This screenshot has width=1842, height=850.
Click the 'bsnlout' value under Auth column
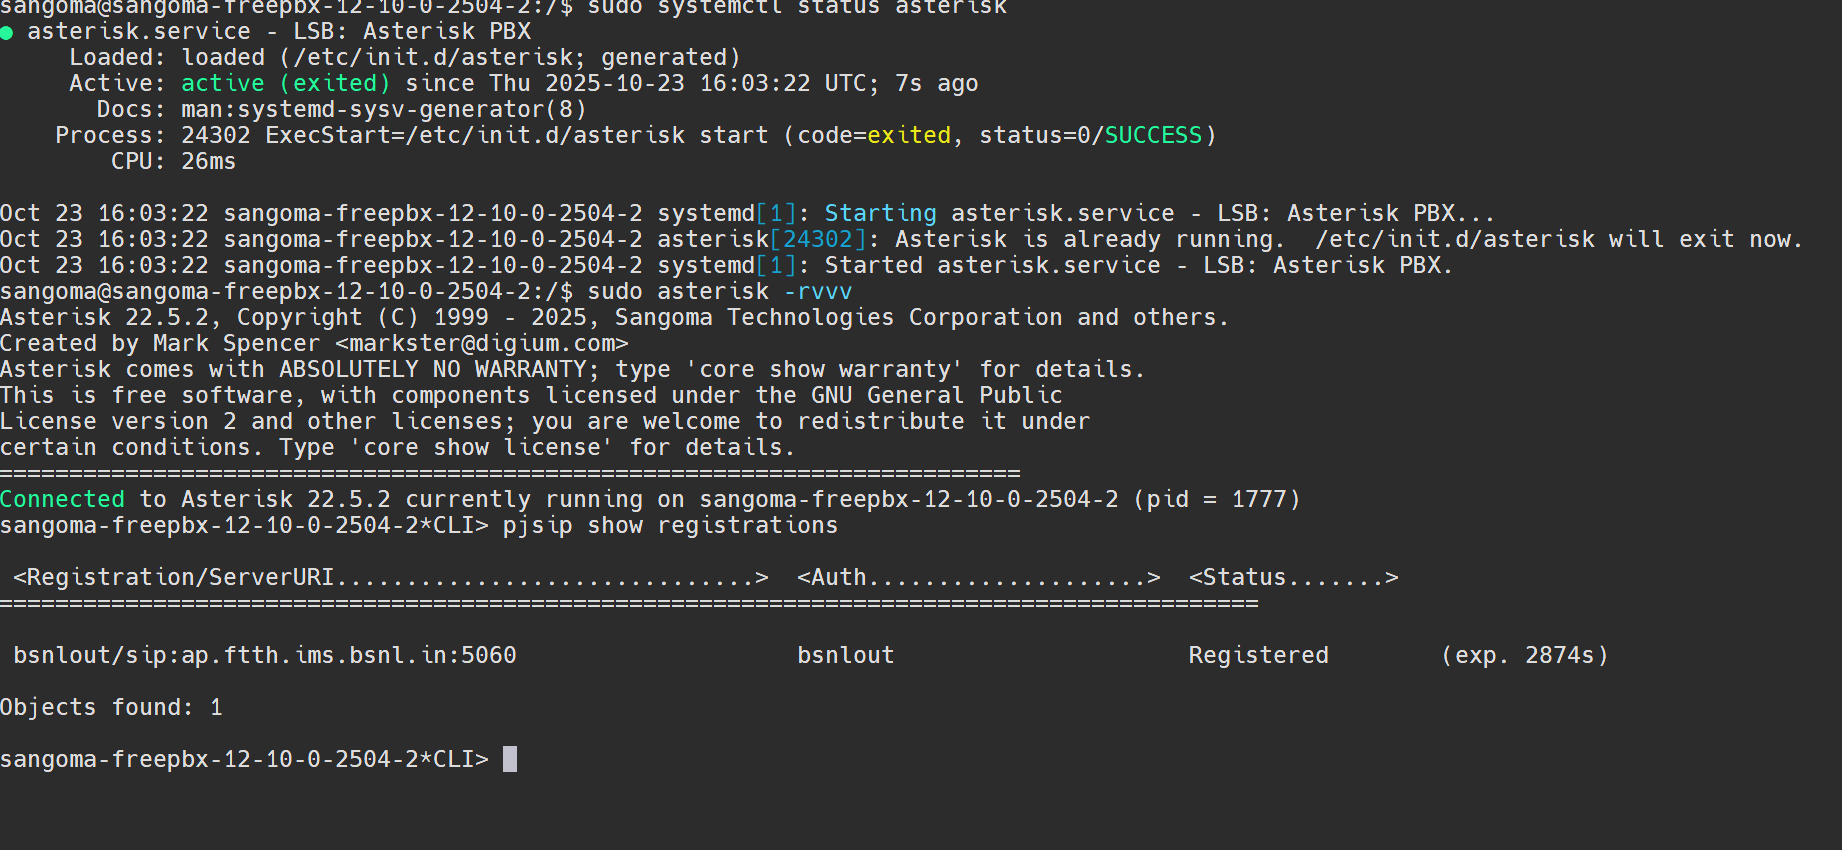coord(845,655)
